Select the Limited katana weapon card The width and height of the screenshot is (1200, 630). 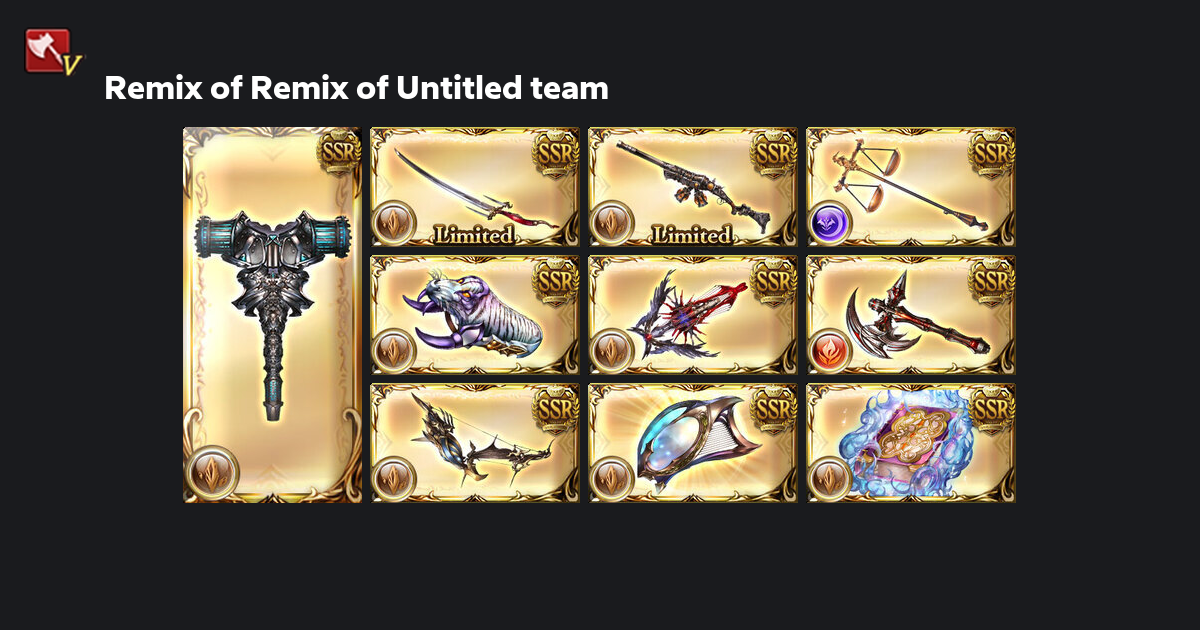click(475, 187)
